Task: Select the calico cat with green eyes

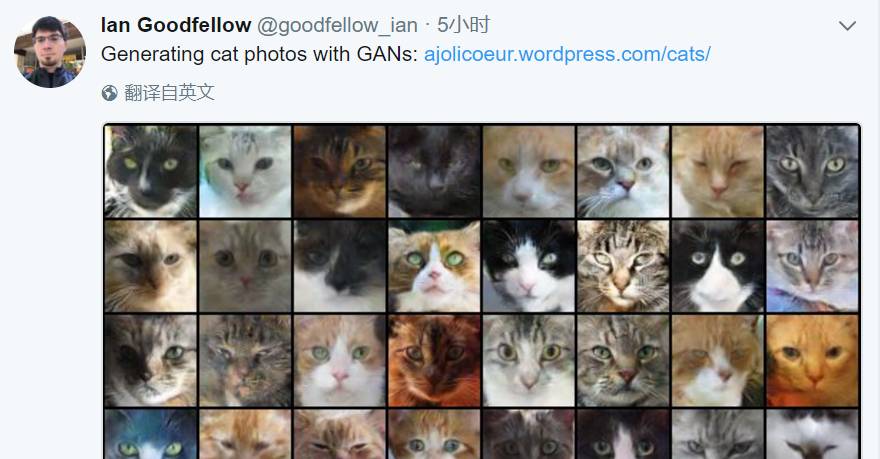Action: pyautogui.click(x=434, y=266)
